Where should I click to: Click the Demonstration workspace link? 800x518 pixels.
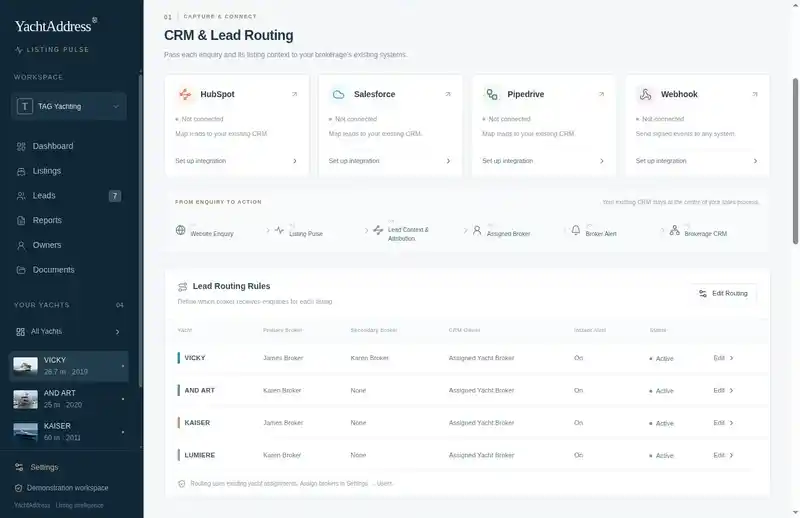point(67,488)
